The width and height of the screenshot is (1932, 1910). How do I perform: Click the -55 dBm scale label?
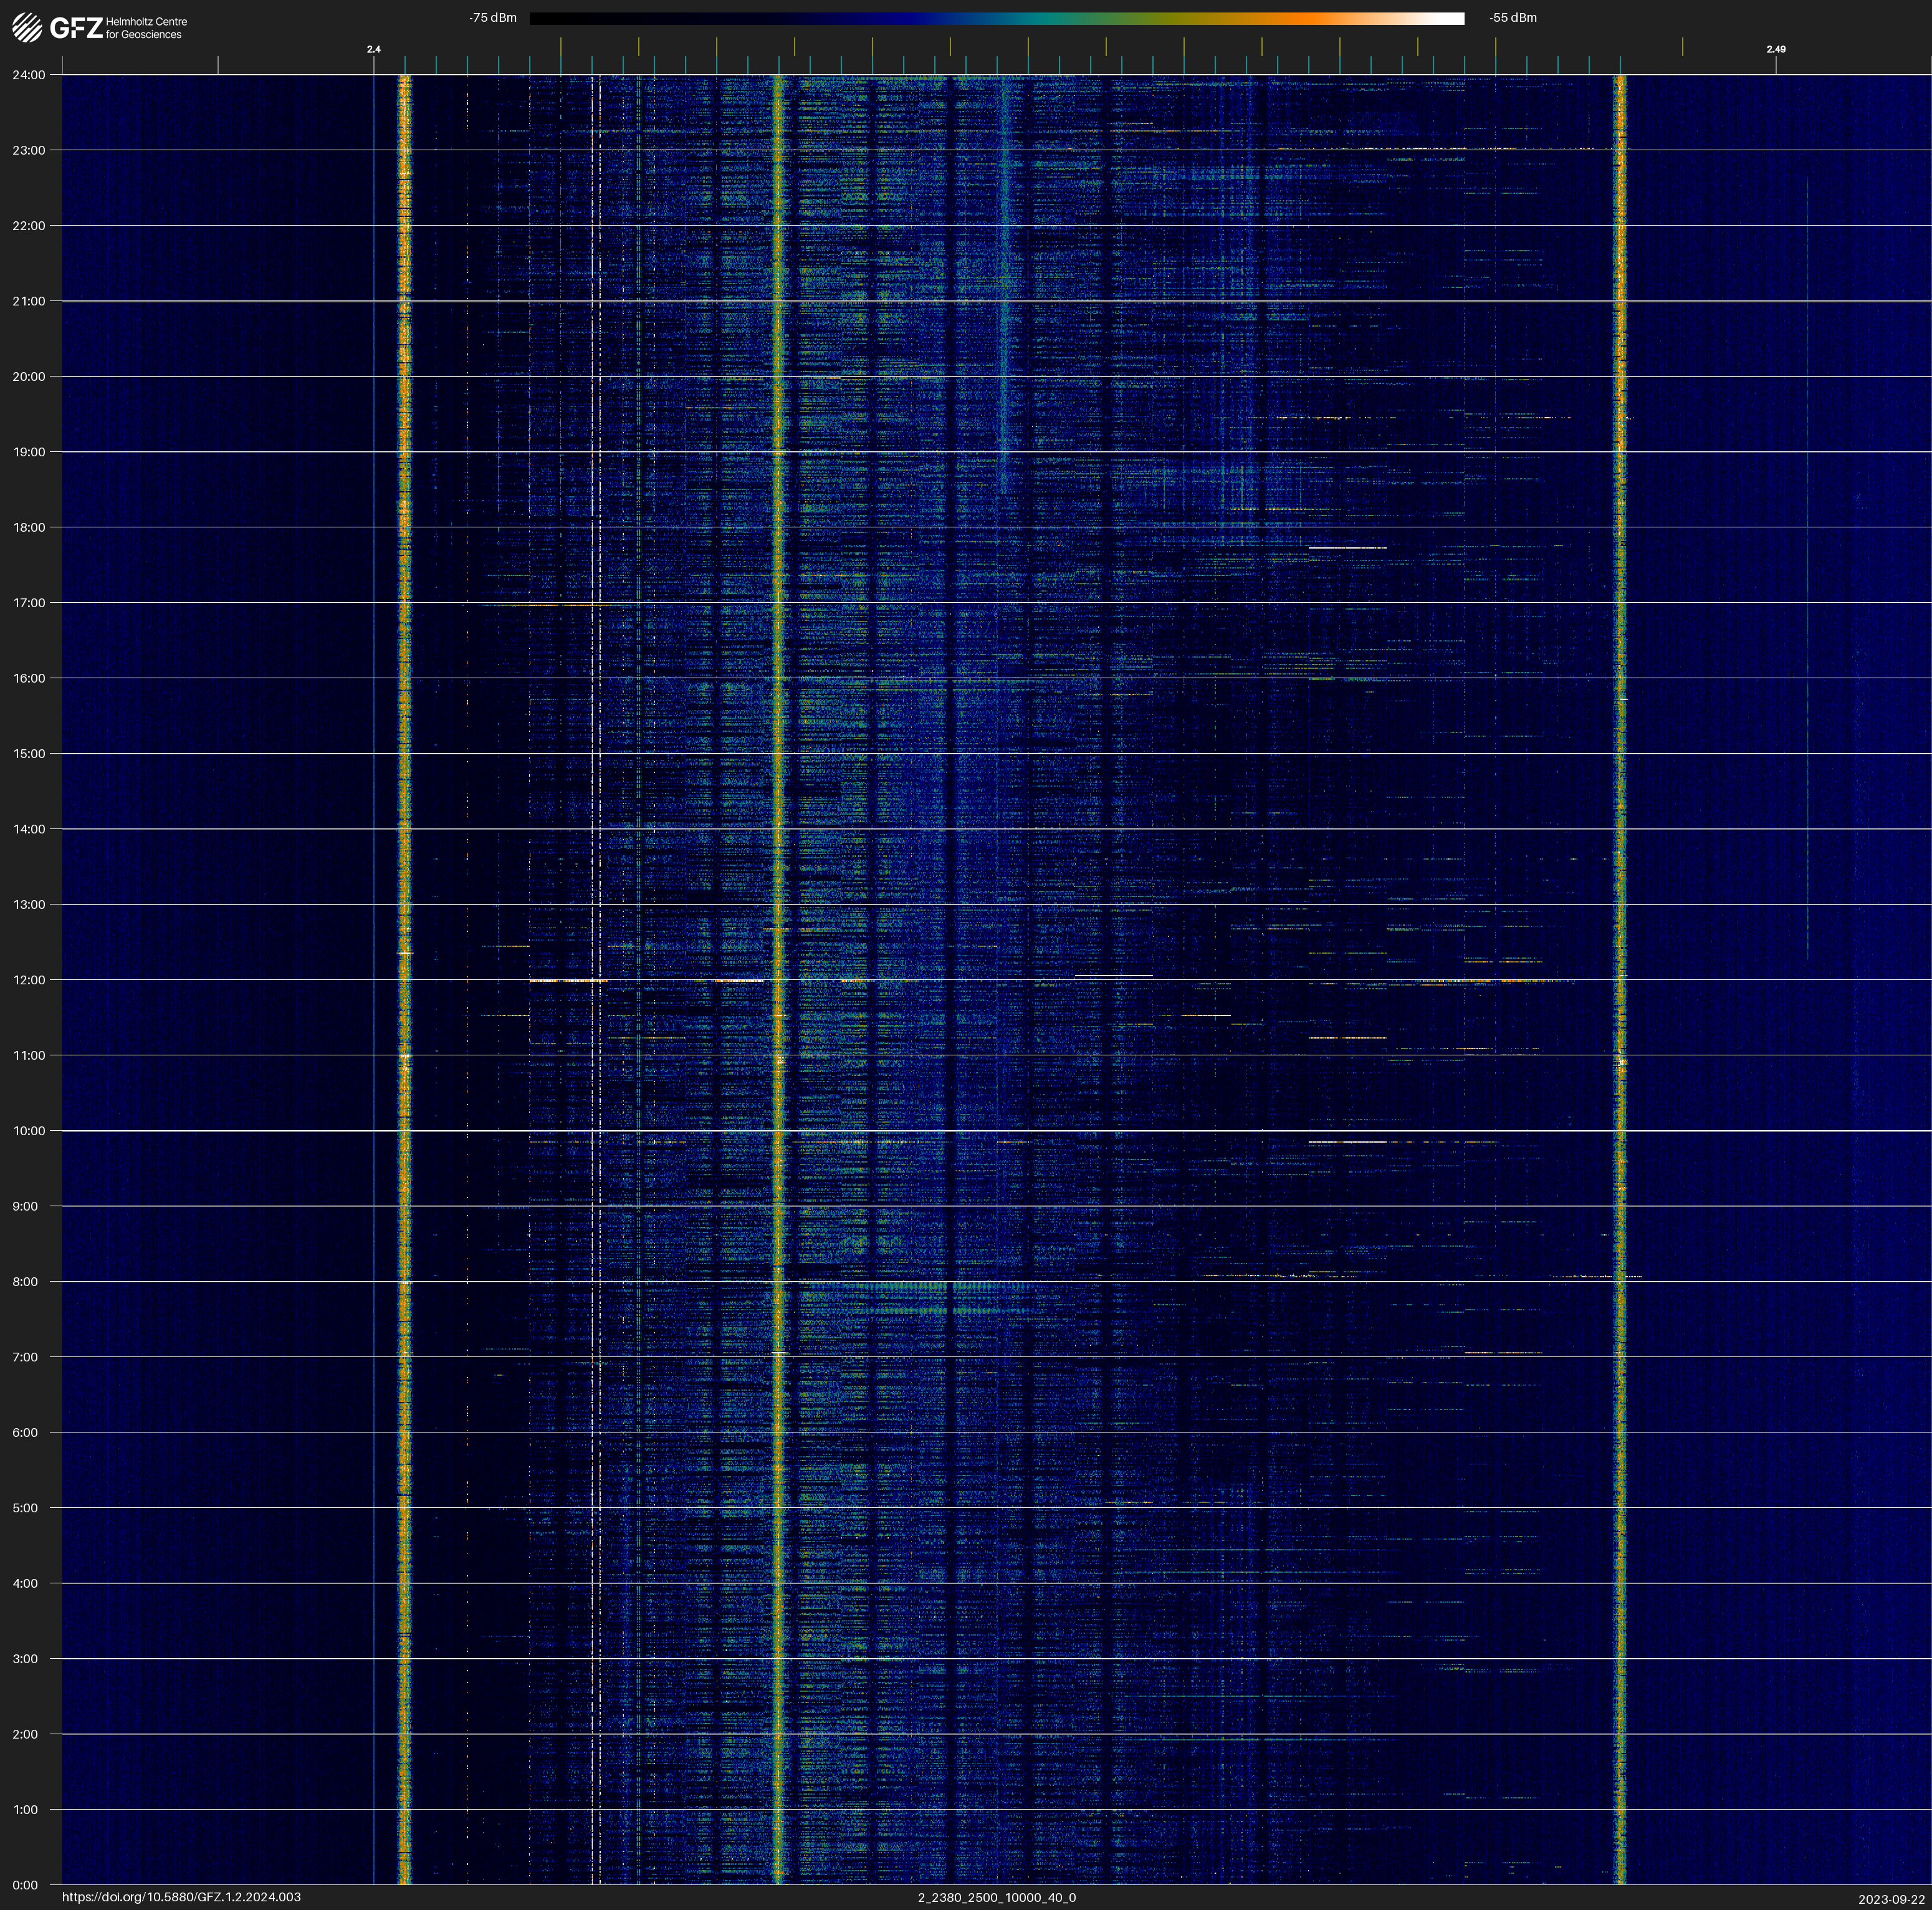point(1512,18)
